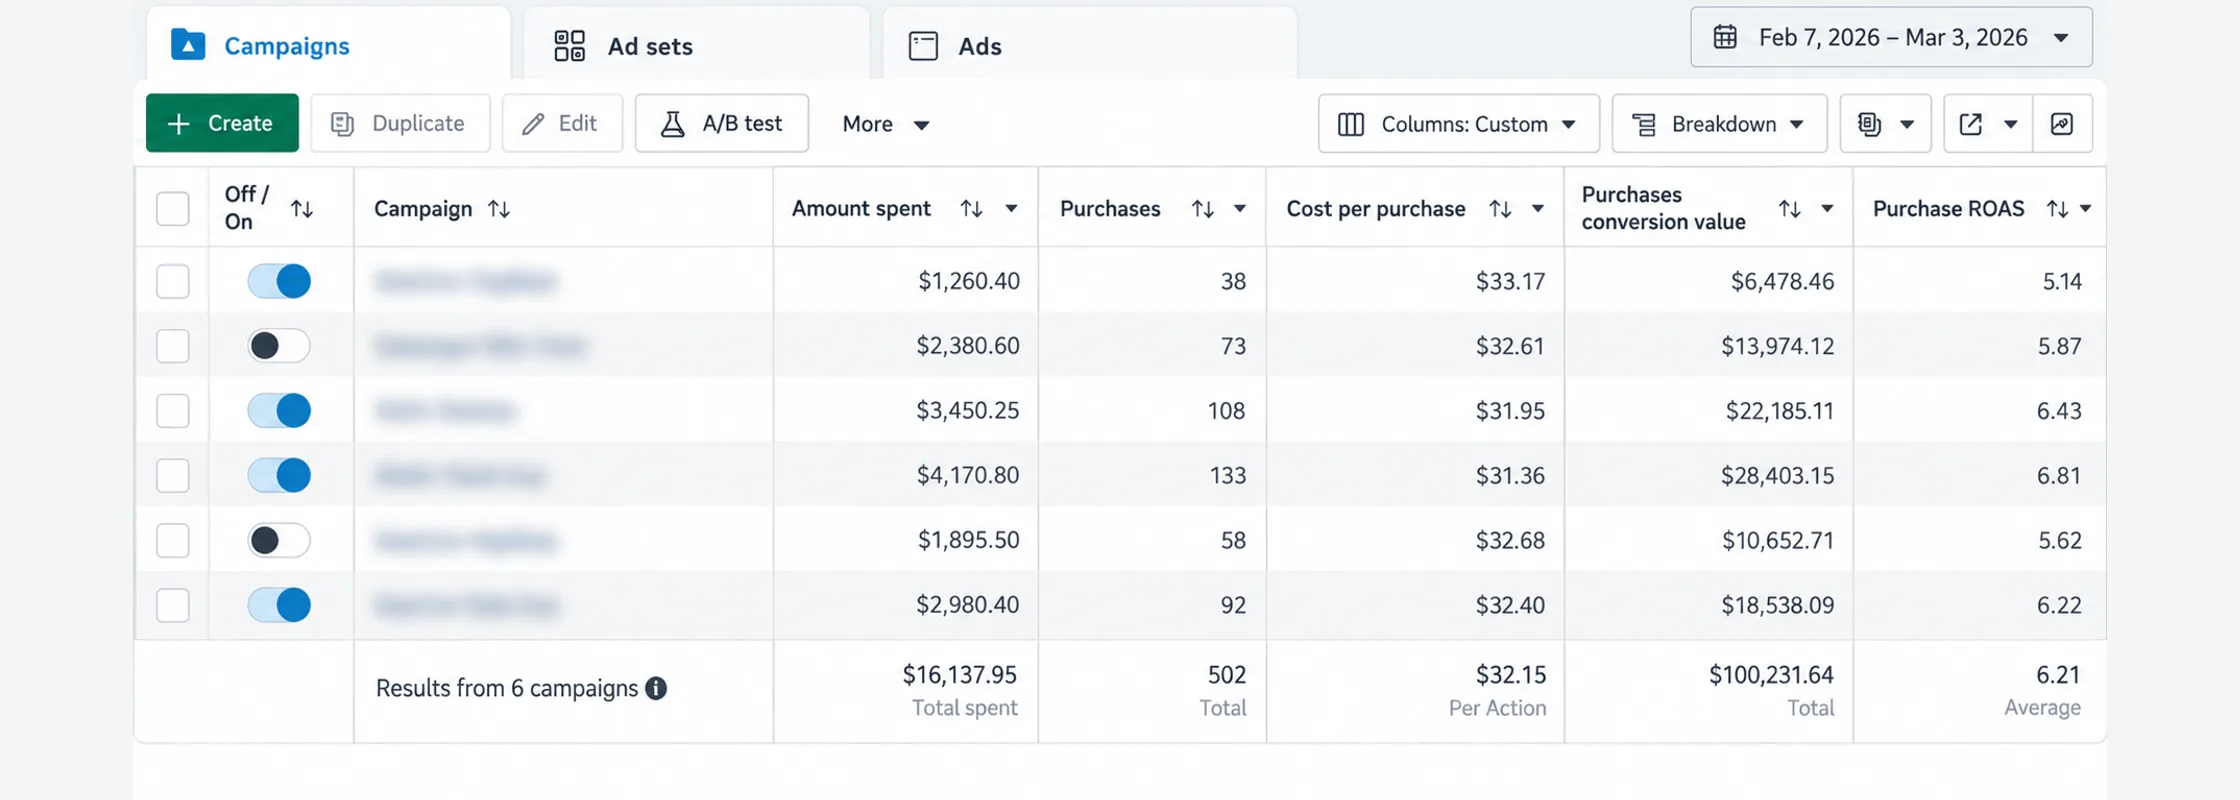Screen dimensions: 2240x800
Task: Open the reports menu next to Breakdown
Action: coord(1885,124)
